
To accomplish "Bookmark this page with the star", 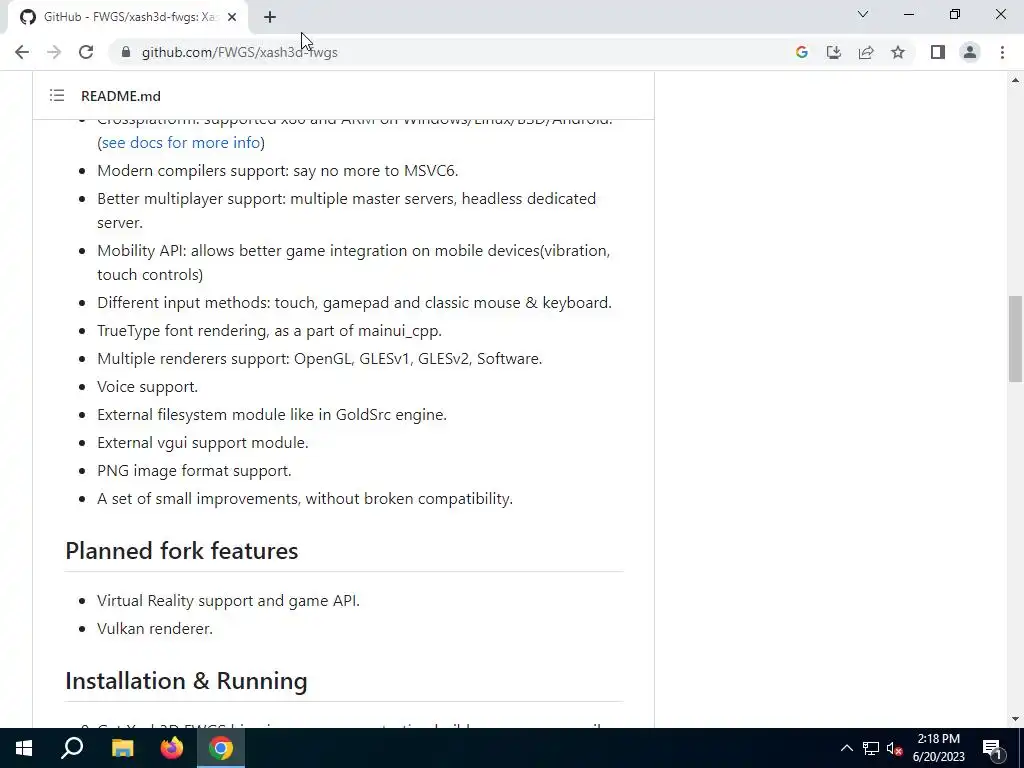I will [898, 52].
